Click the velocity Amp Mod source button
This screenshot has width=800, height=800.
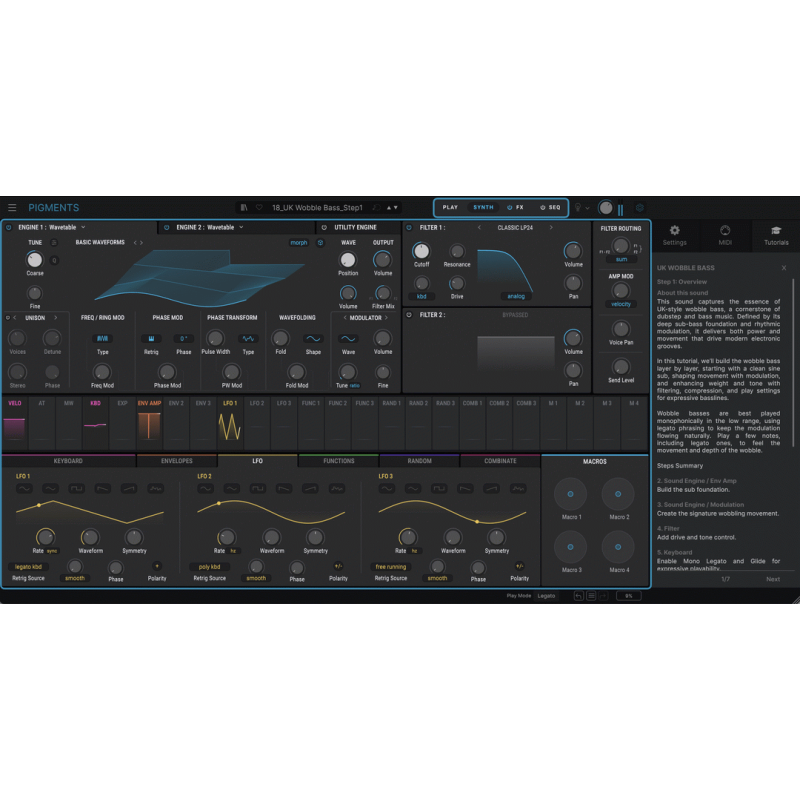coord(621,305)
